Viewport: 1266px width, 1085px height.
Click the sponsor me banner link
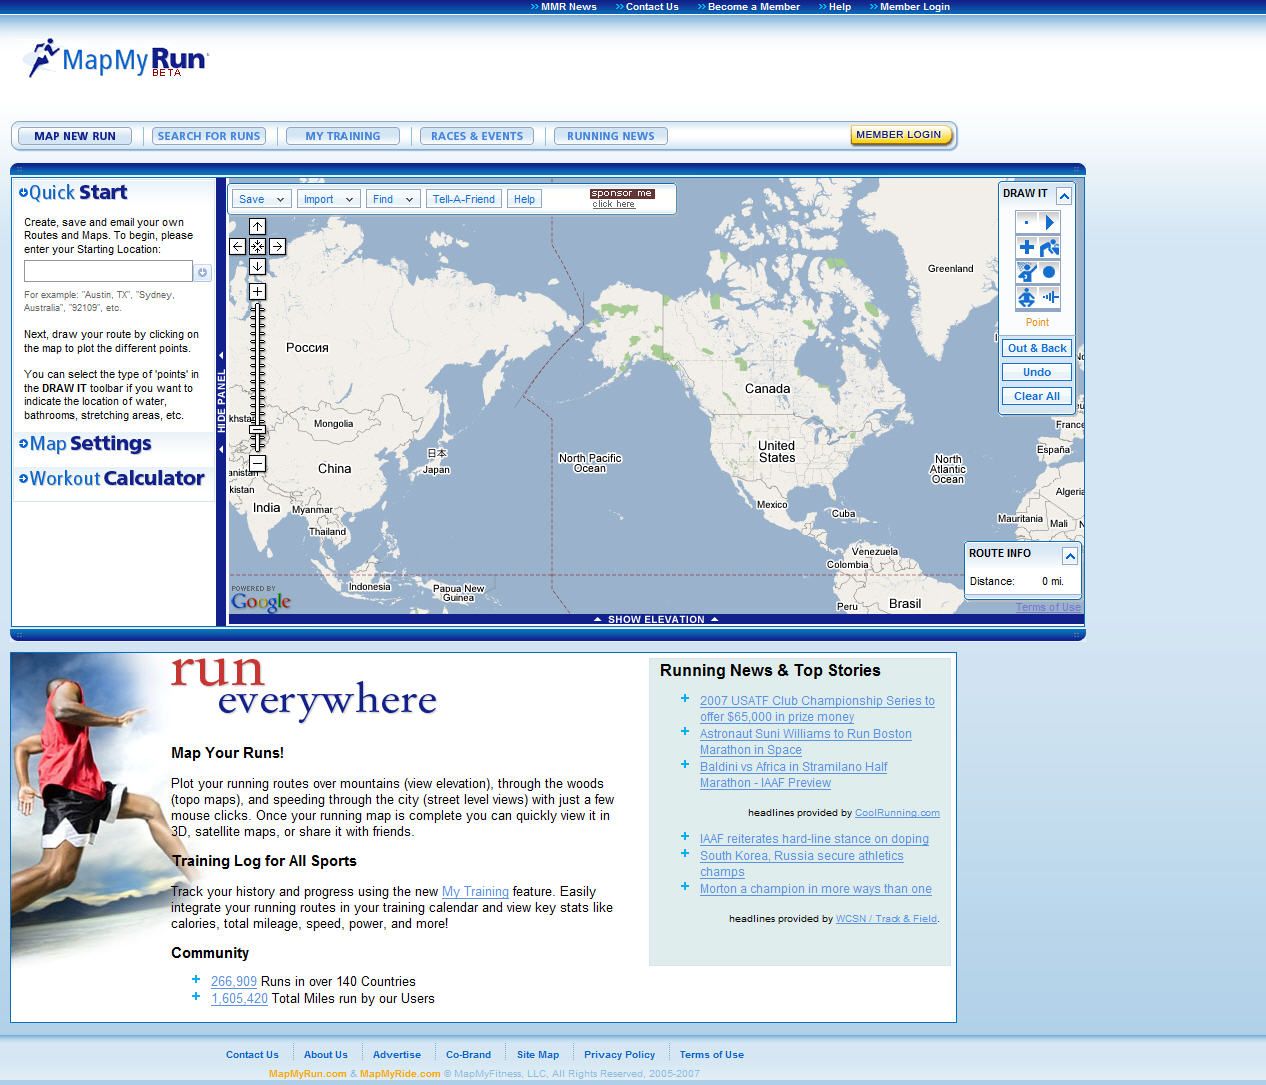point(621,199)
